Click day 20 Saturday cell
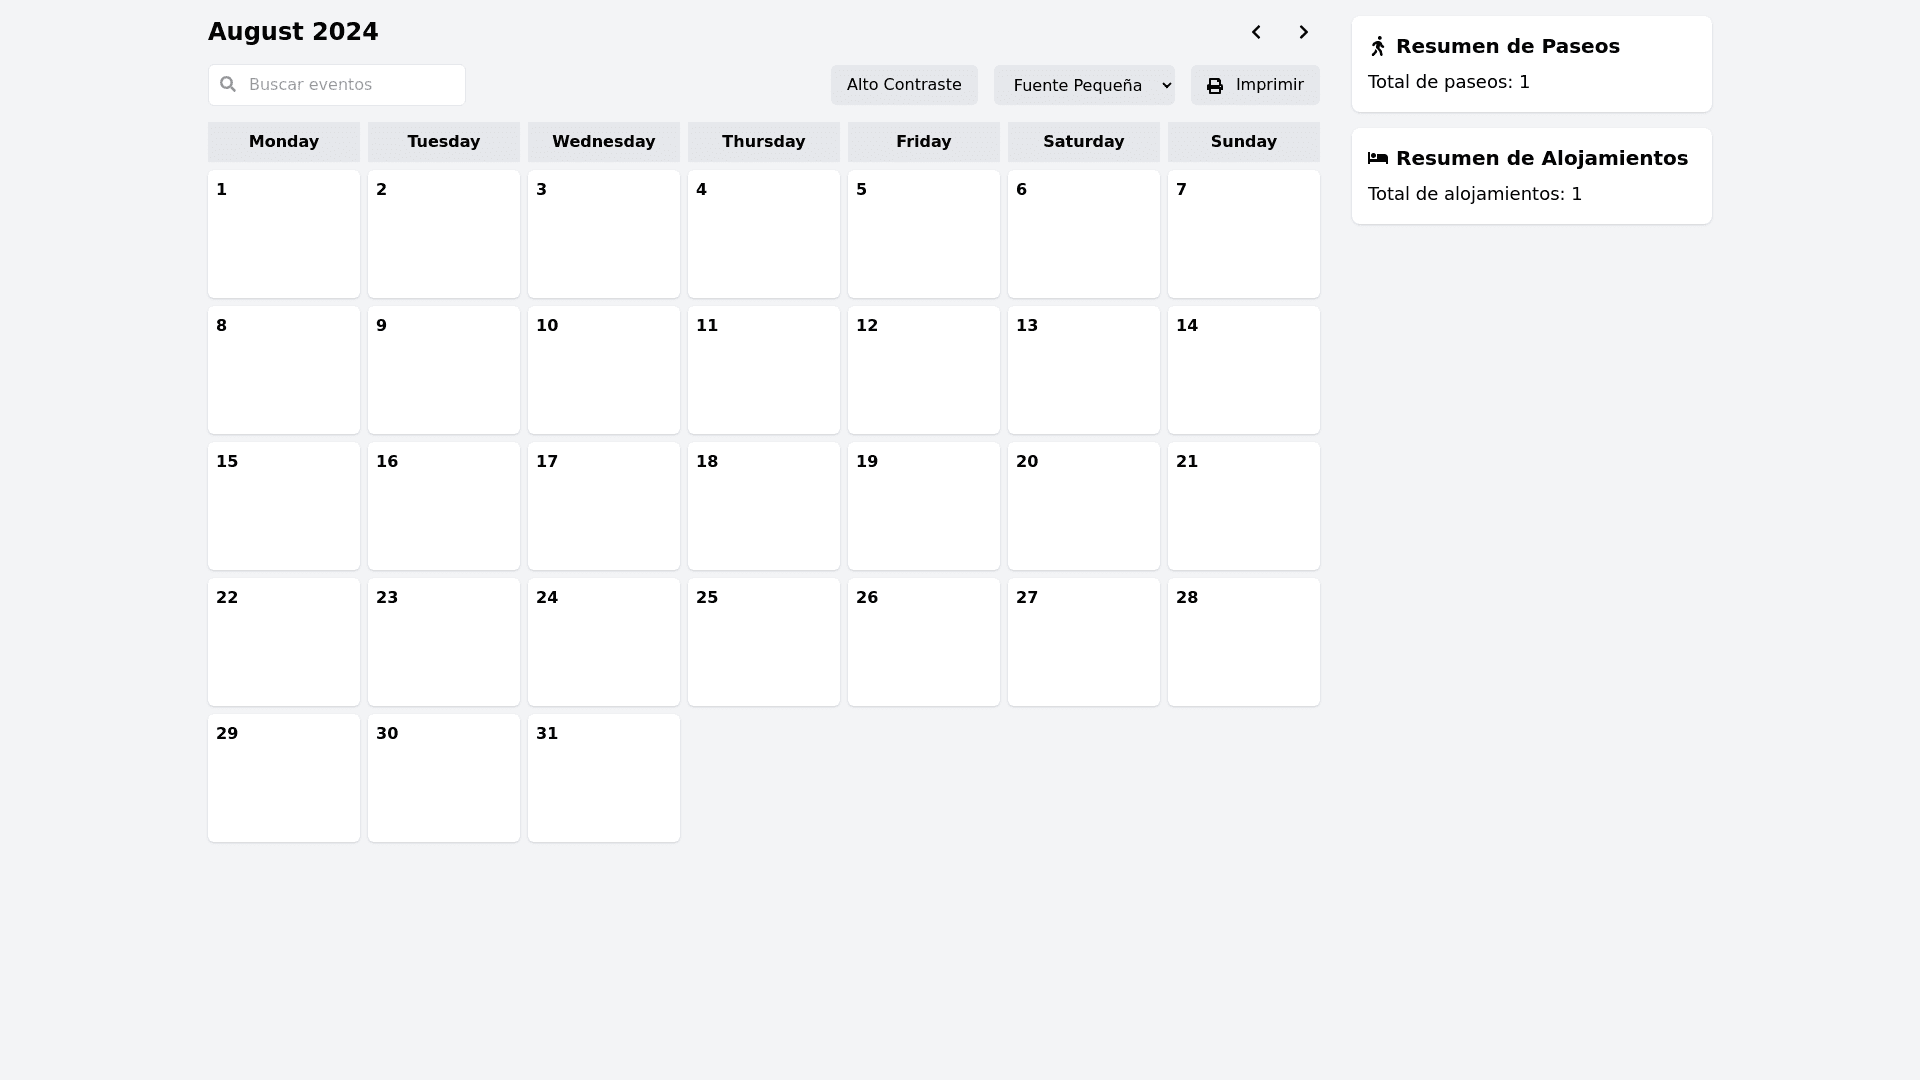 [1083, 506]
